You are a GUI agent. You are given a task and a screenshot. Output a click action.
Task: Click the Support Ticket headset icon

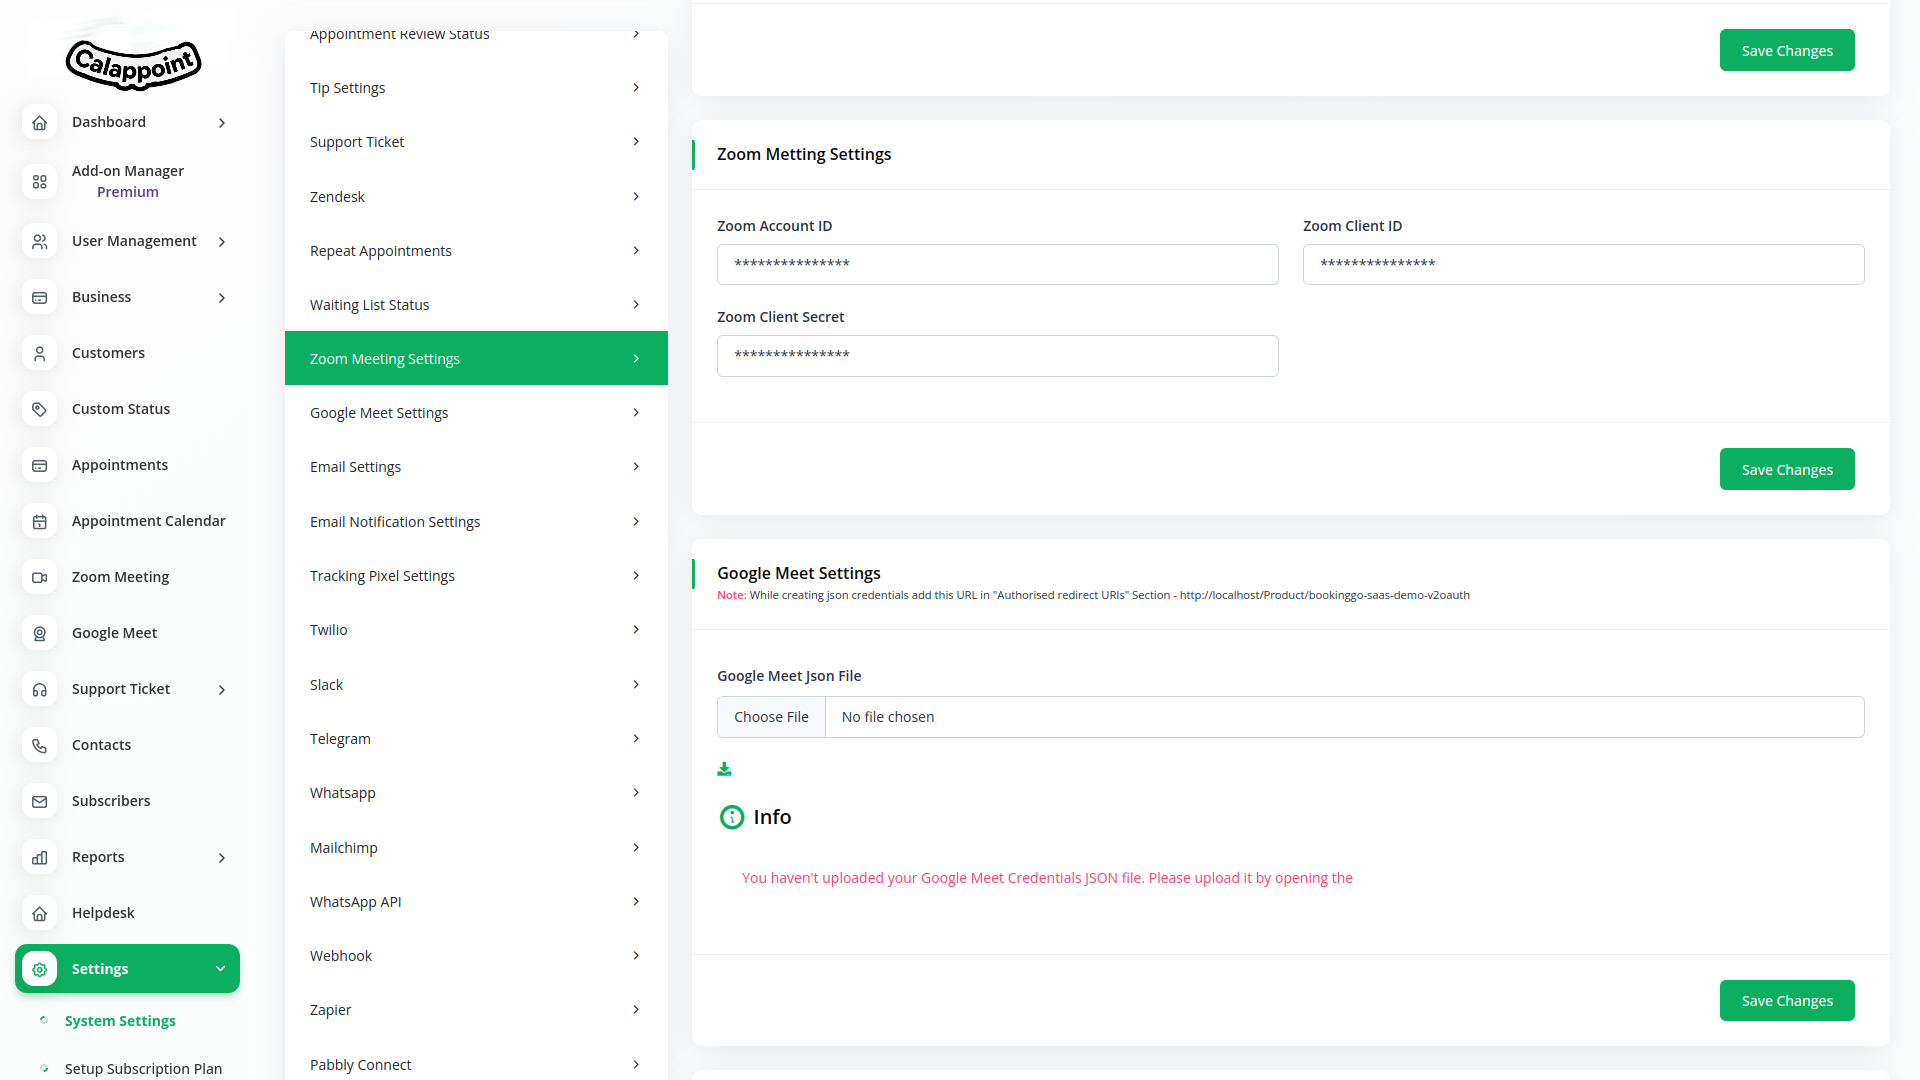tap(39, 690)
